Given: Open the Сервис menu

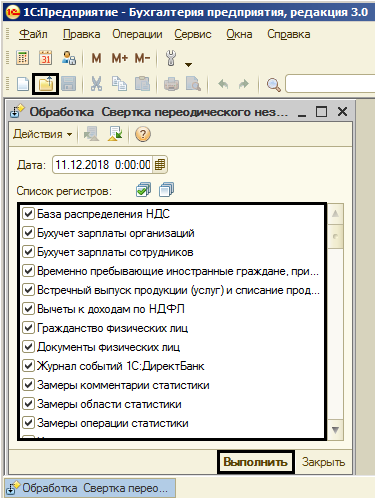Looking at the screenshot, I should (193, 34).
